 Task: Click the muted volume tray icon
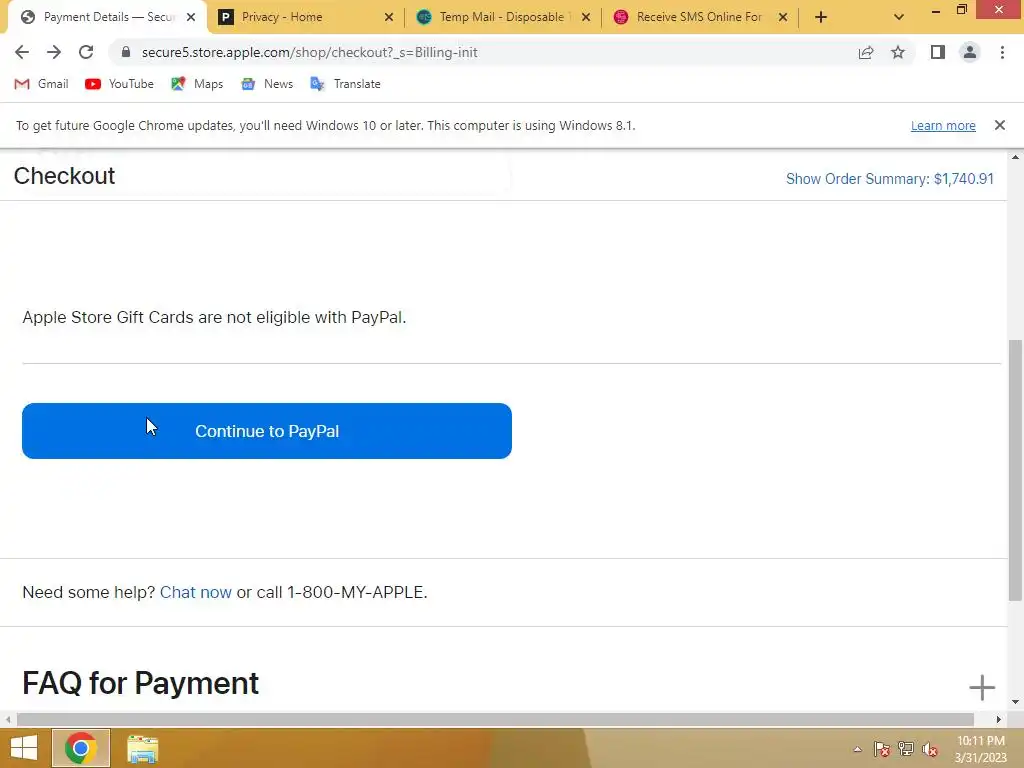[x=930, y=749]
